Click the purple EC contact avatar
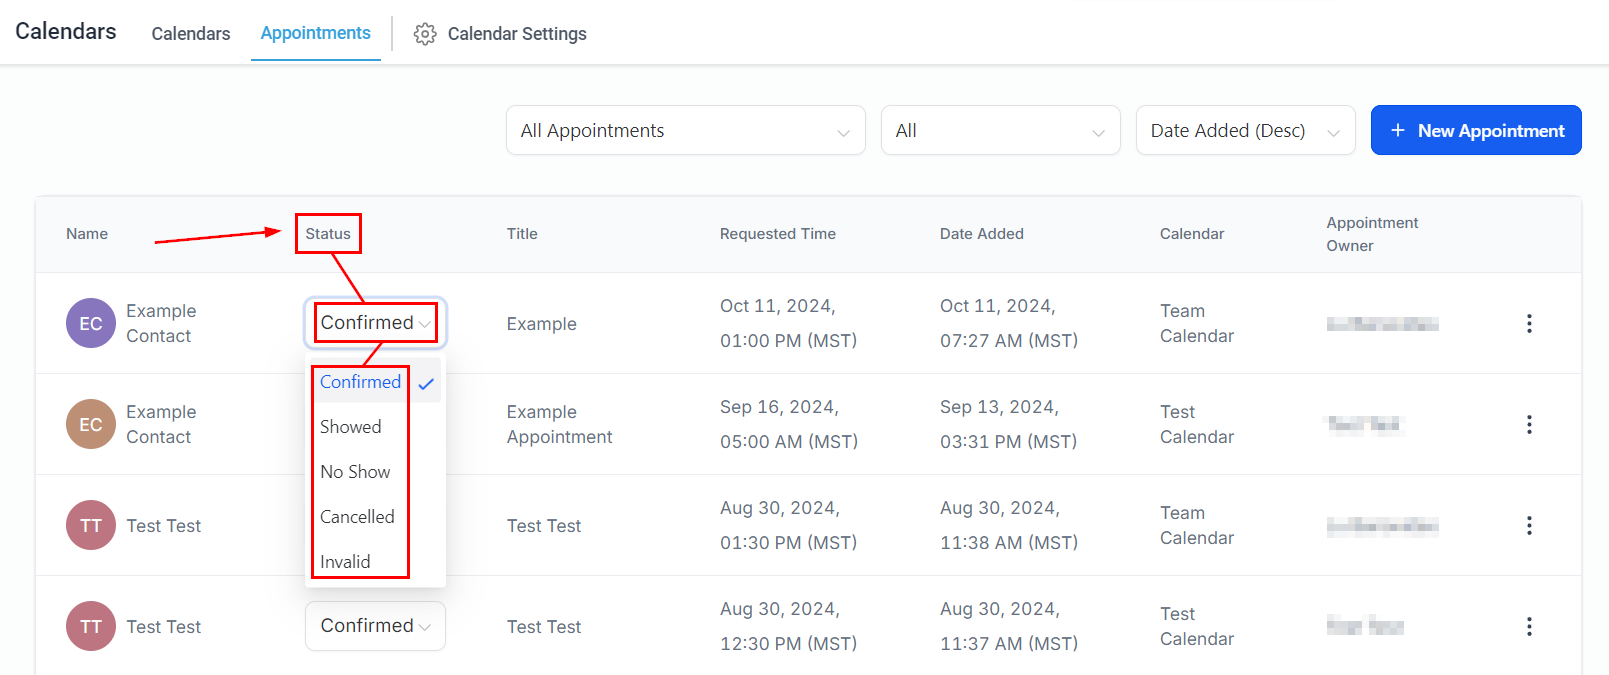 [x=91, y=323]
